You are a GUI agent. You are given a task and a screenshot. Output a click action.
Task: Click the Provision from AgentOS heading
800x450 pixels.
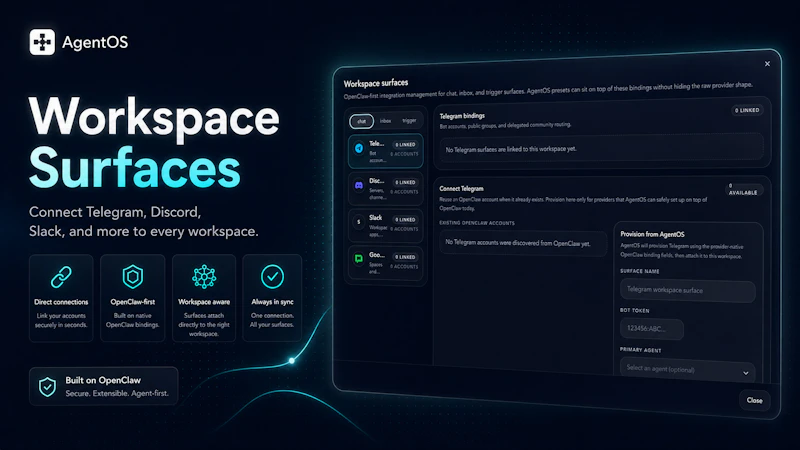point(652,234)
